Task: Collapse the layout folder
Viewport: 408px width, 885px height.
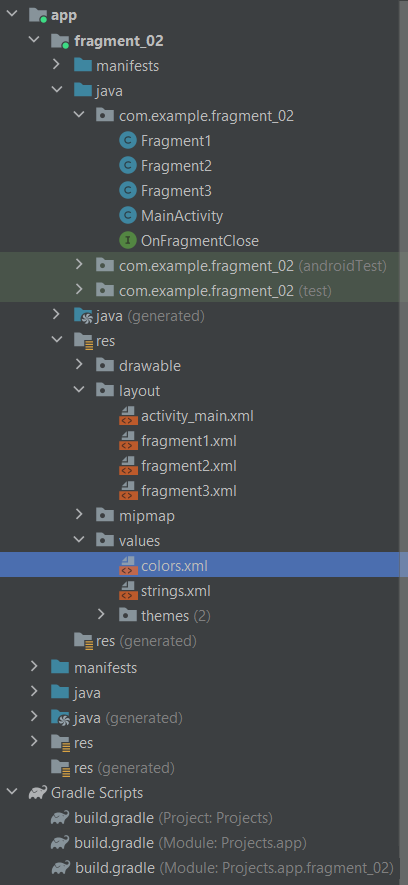Action: coord(79,390)
